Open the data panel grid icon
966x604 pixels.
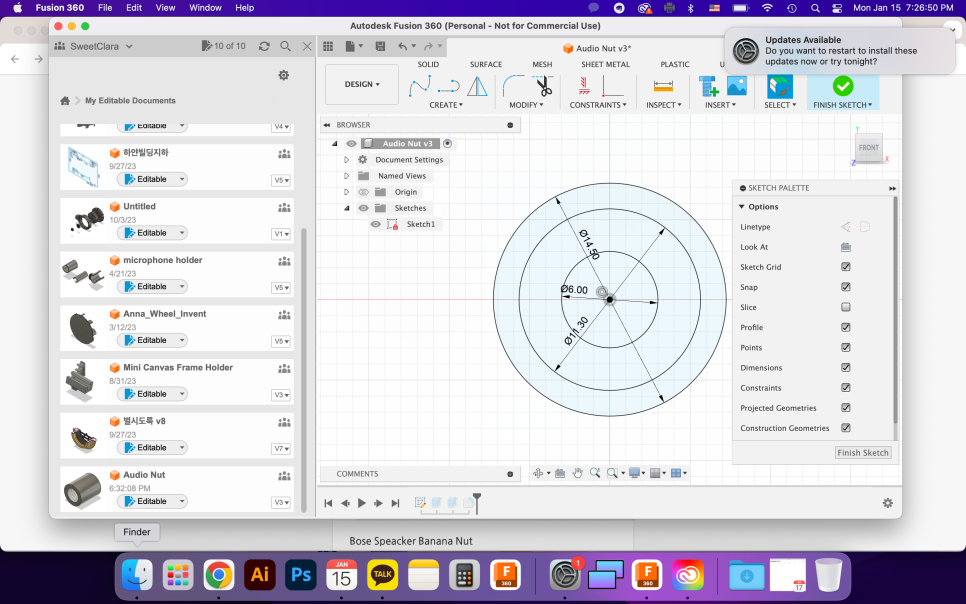pyautogui.click(x=328, y=46)
